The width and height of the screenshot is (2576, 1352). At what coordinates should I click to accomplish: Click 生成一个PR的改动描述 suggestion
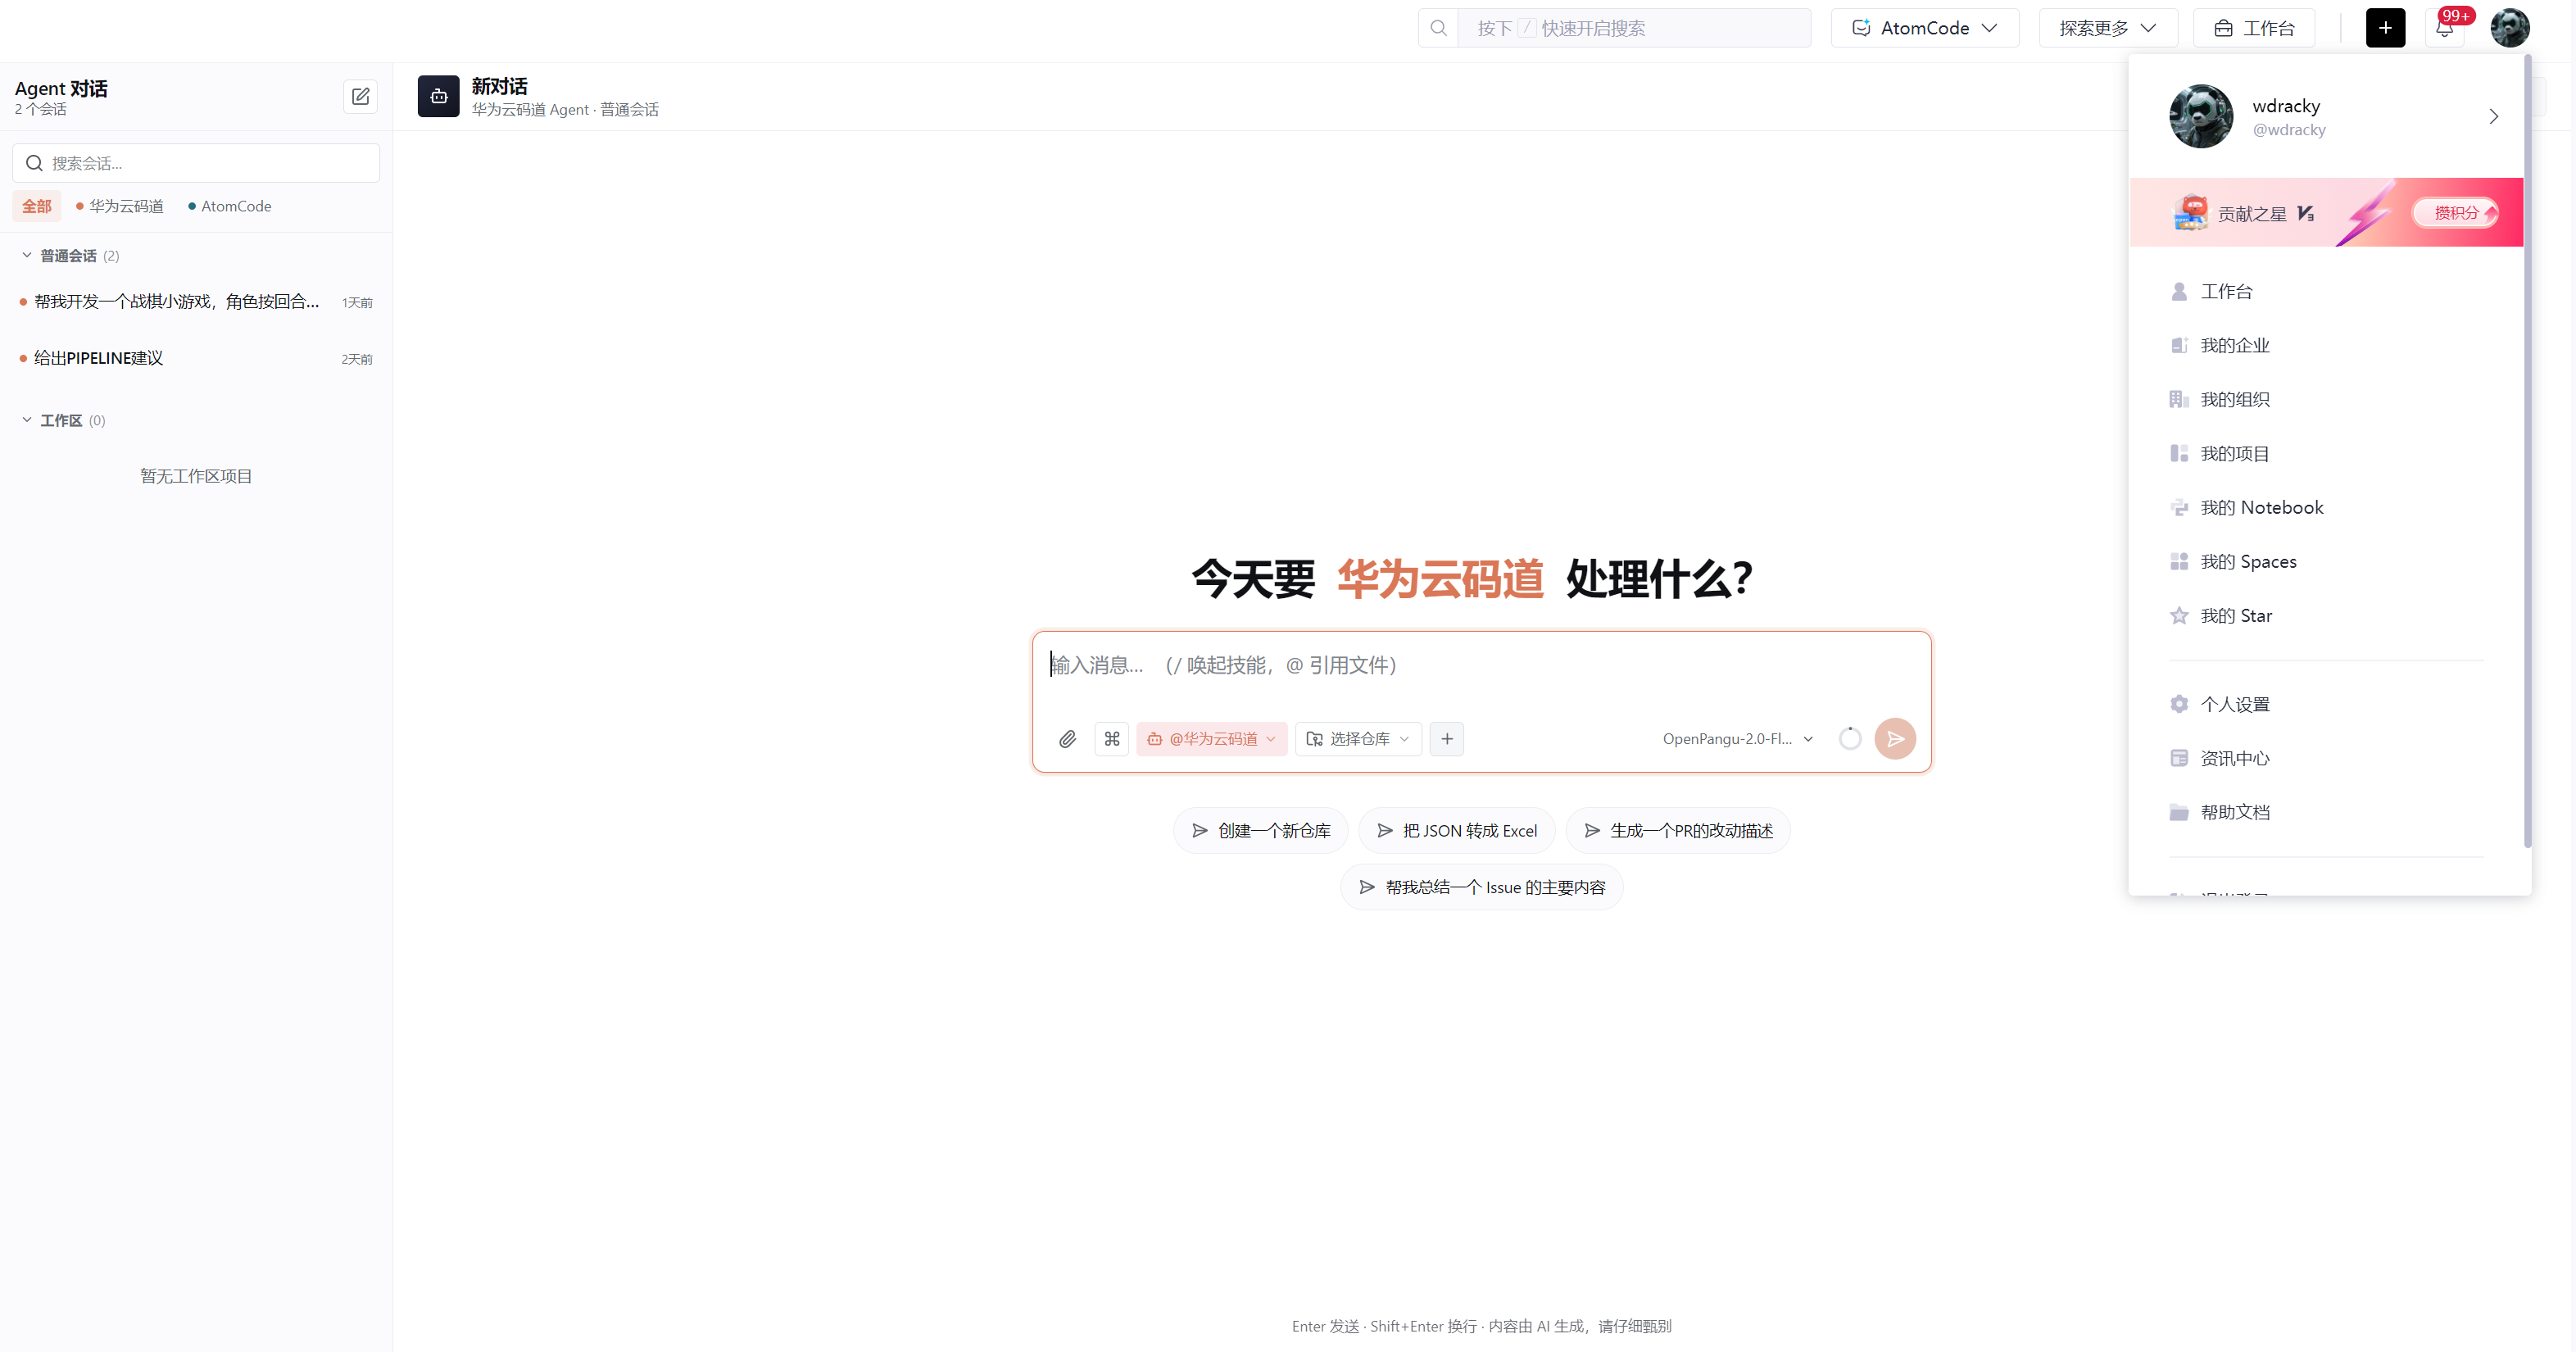(1677, 831)
